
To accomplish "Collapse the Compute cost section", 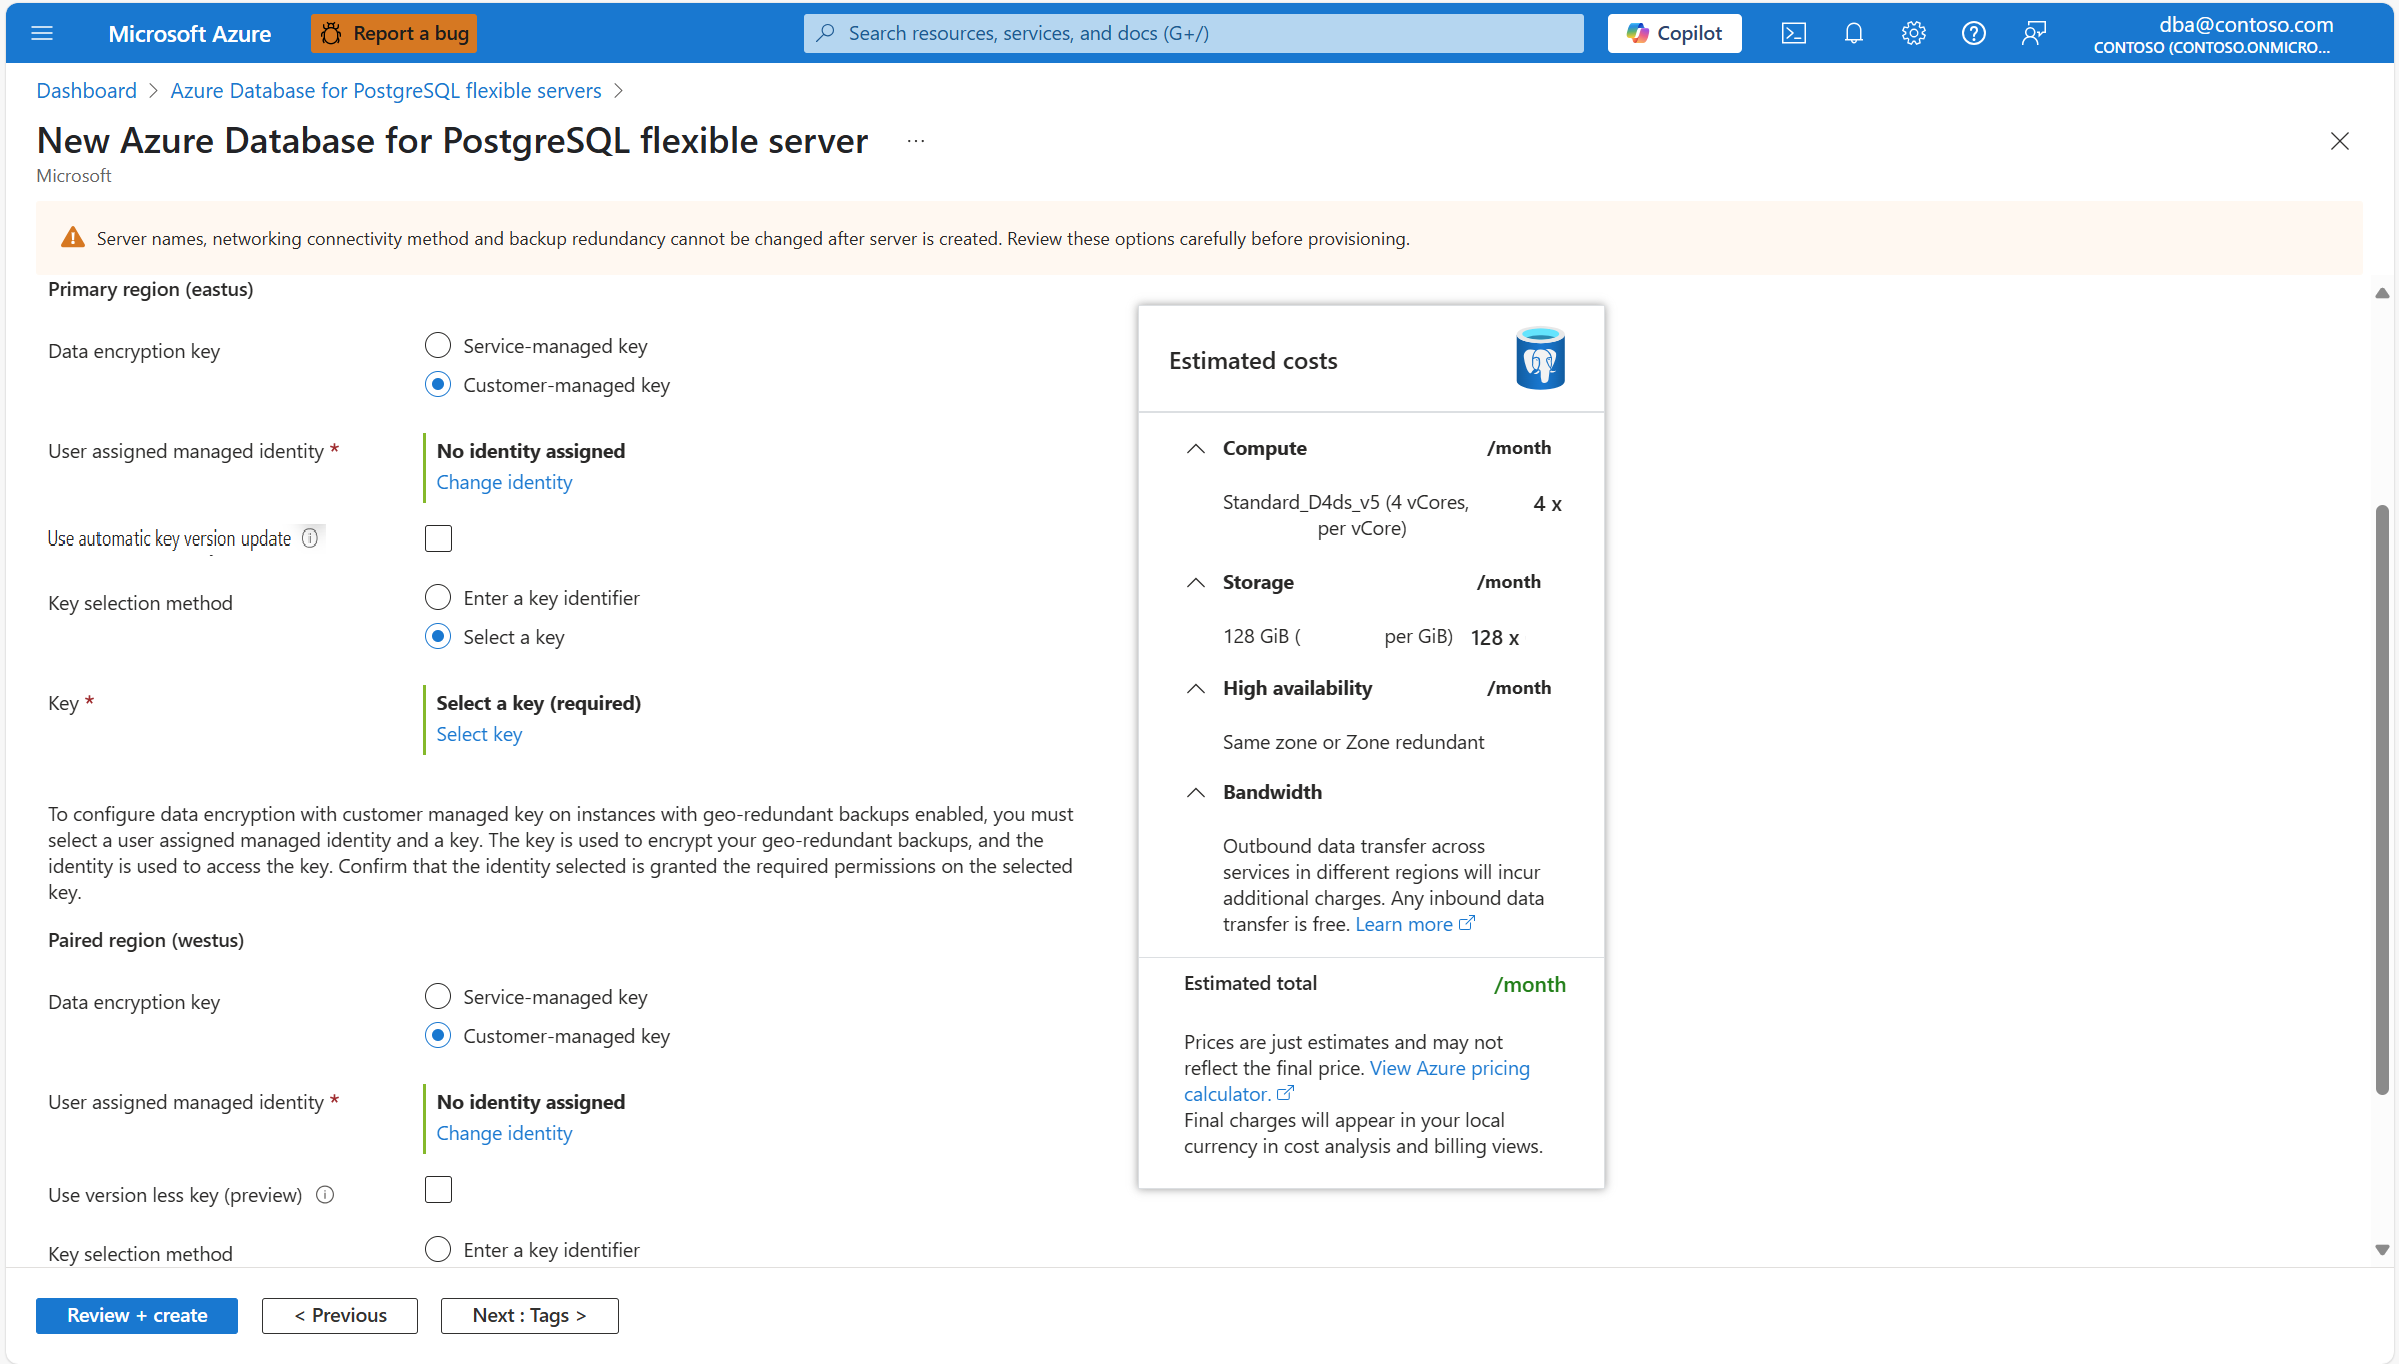I will tap(1195, 448).
